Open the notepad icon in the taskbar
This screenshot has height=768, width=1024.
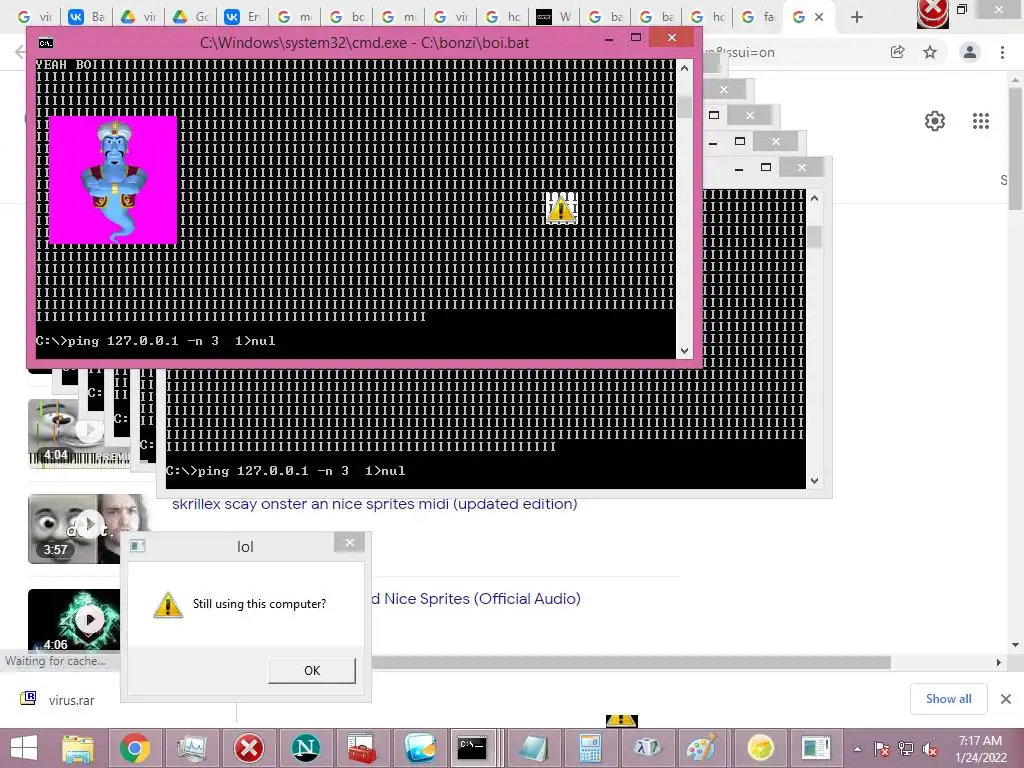[534, 748]
